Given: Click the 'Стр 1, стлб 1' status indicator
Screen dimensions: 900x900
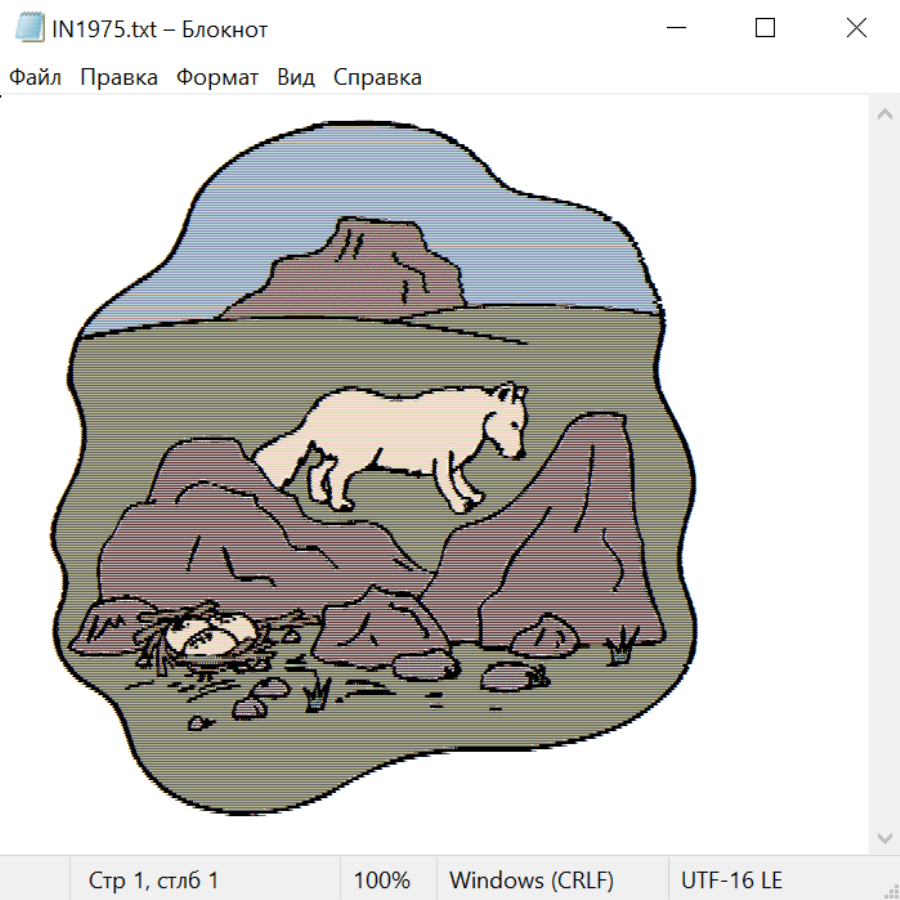Looking at the screenshot, I should [x=154, y=880].
